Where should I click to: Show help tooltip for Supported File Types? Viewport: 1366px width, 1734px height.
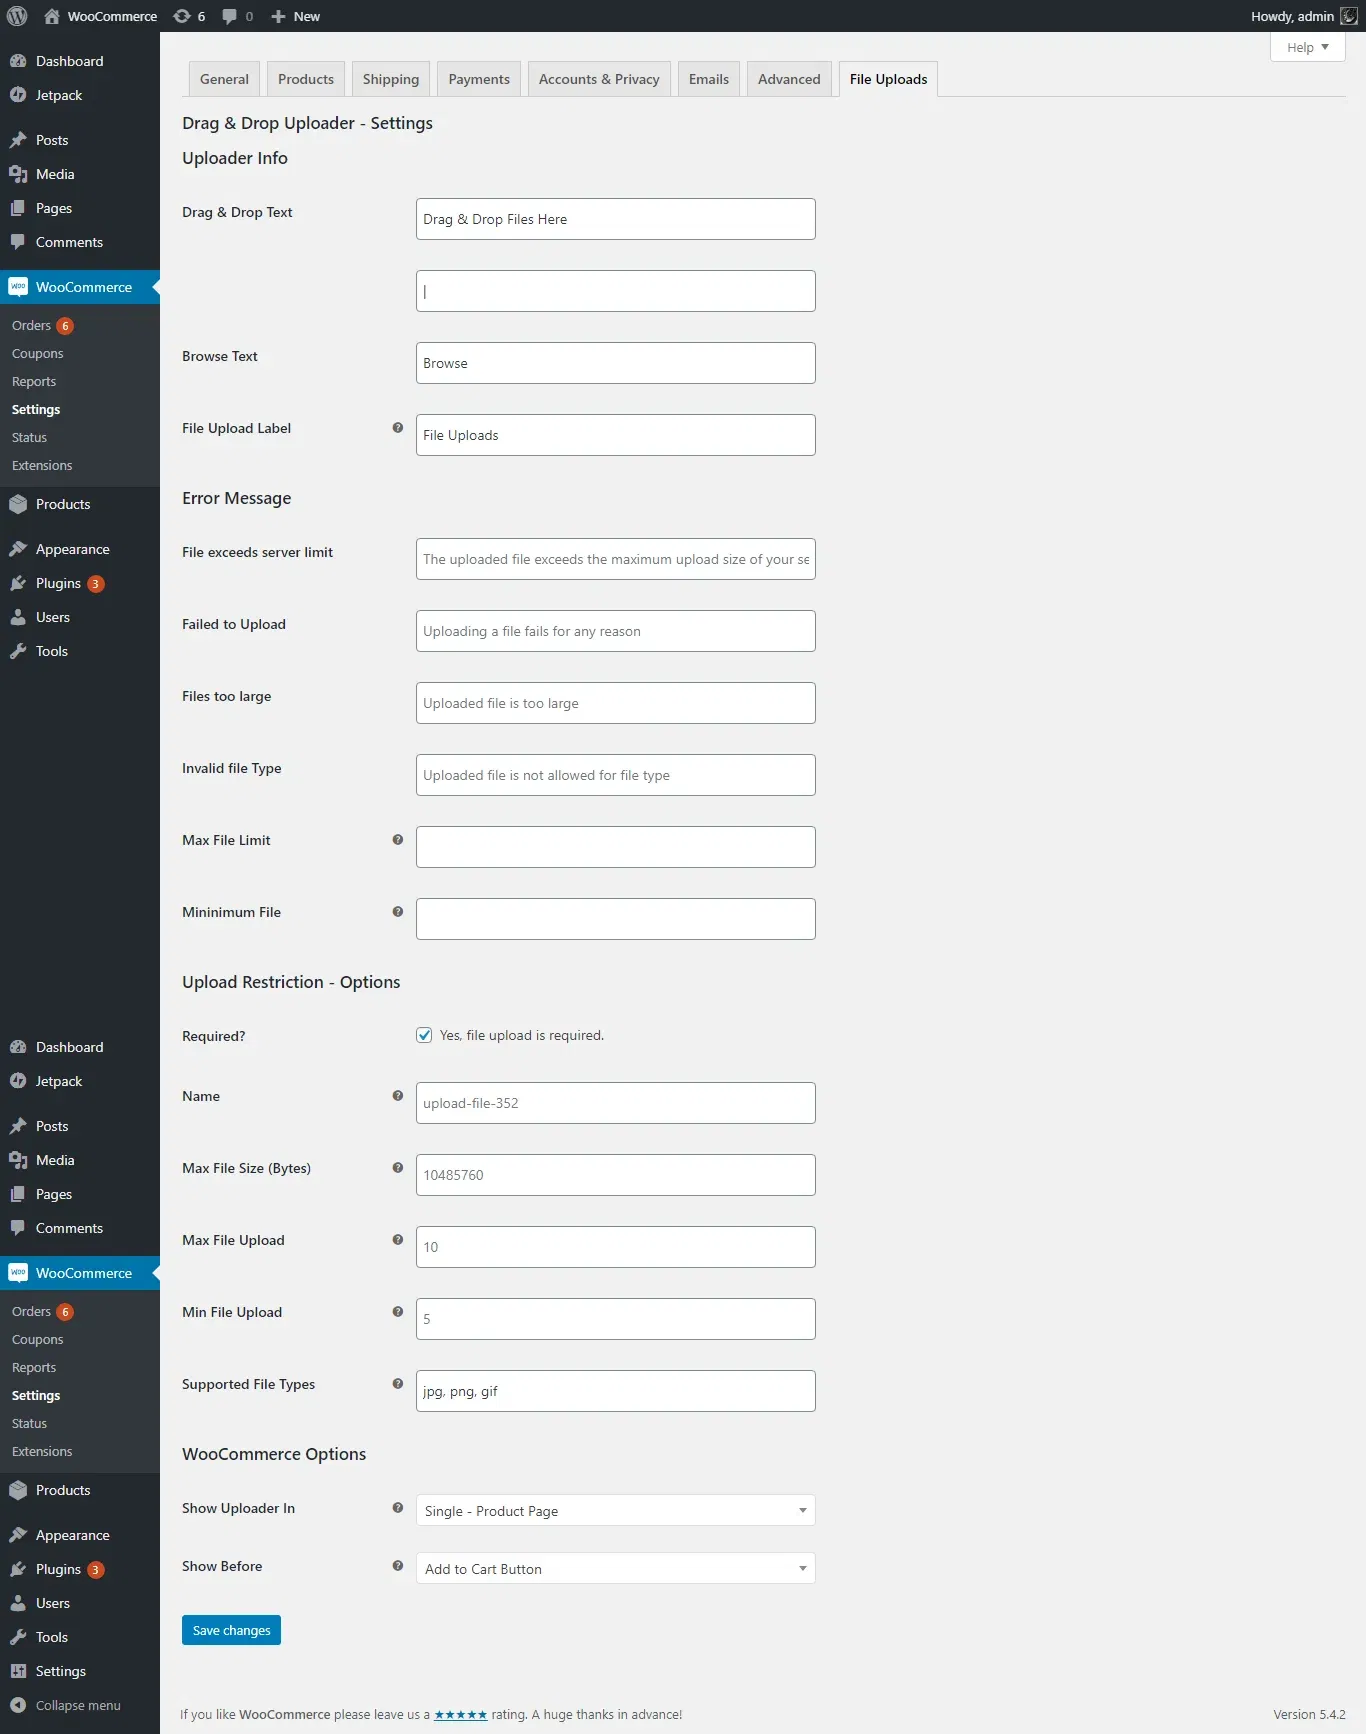tap(398, 1384)
